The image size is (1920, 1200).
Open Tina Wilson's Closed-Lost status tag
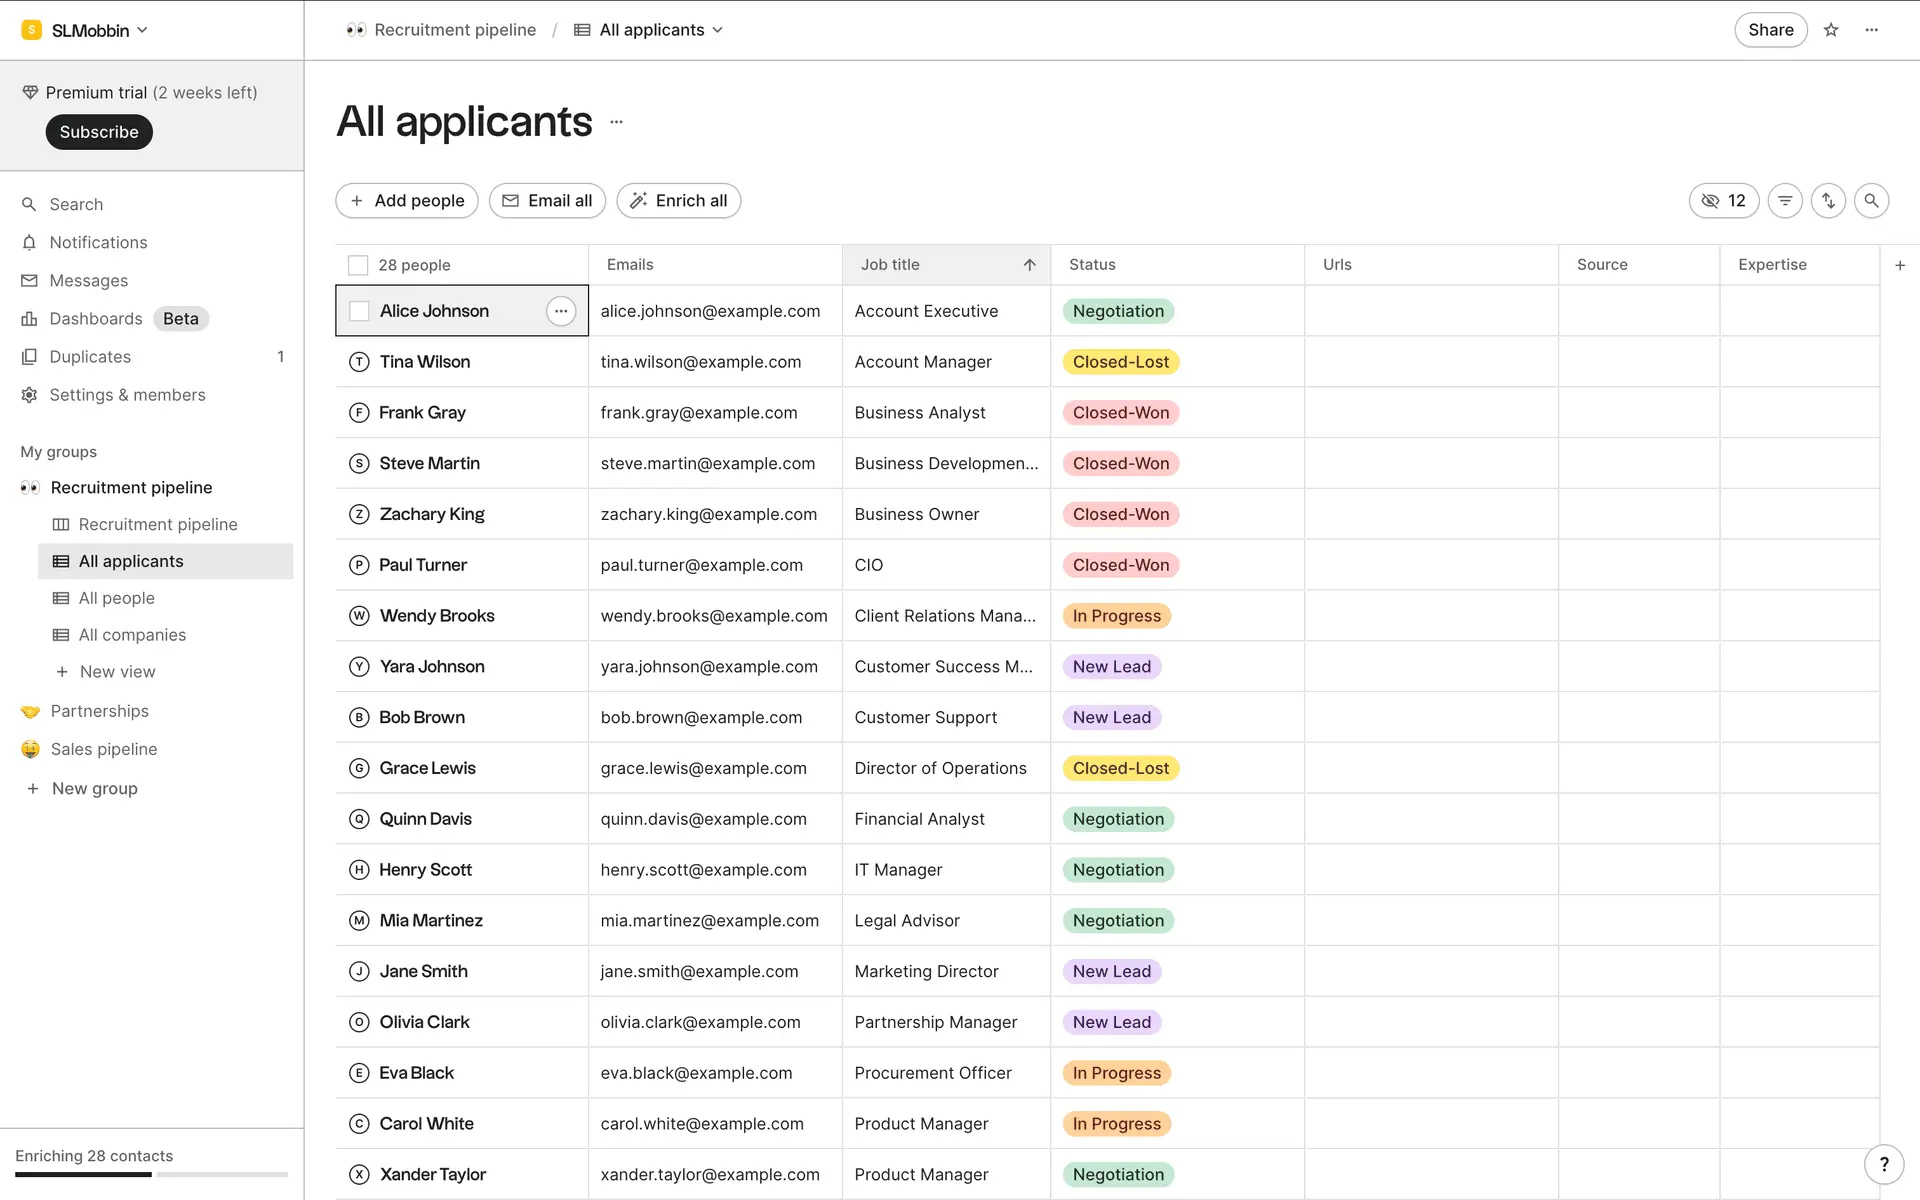point(1120,362)
